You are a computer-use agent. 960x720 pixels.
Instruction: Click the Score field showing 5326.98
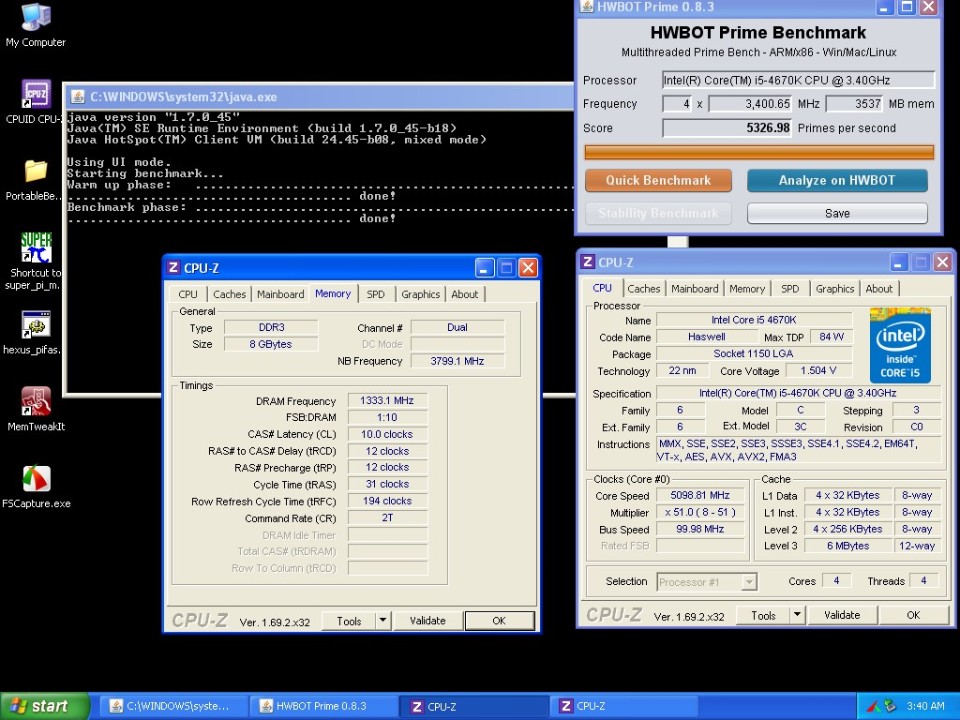(x=727, y=128)
